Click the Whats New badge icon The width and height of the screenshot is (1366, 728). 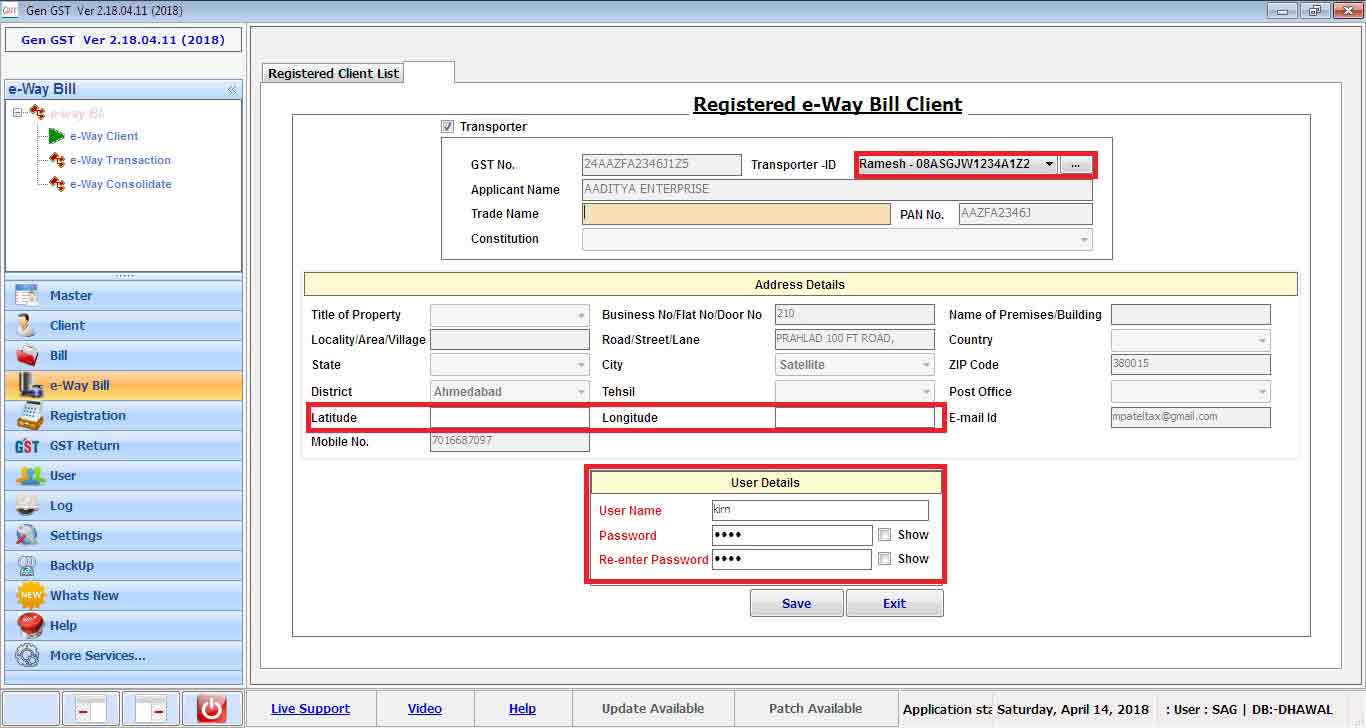pos(29,596)
